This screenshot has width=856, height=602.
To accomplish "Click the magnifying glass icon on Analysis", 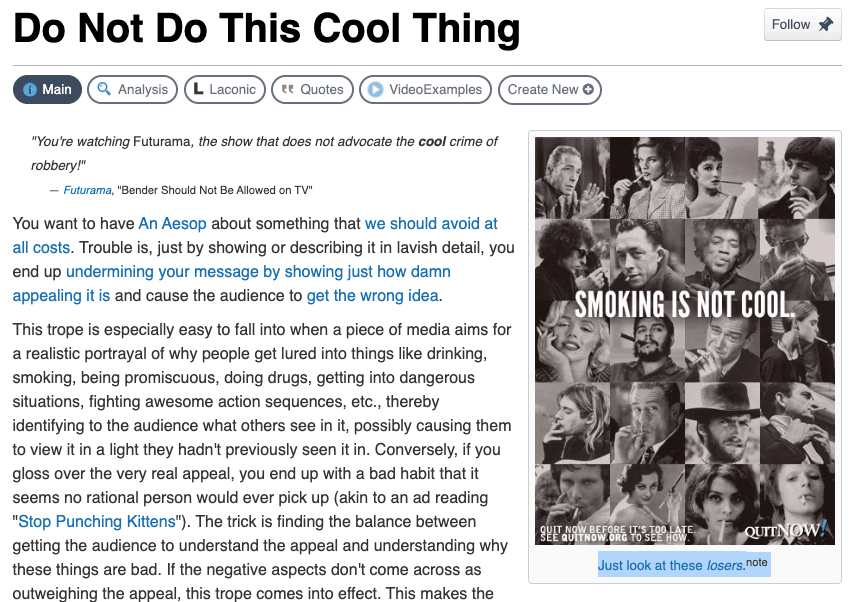I will coord(104,89).
